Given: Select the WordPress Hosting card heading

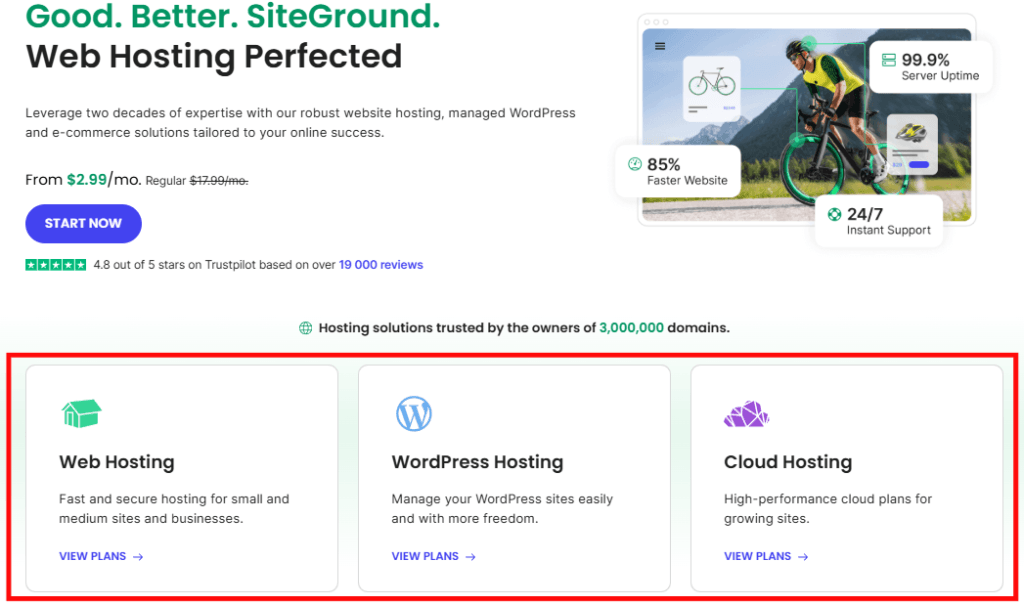Looking at the screenshot, I should (x=477, y=462).
